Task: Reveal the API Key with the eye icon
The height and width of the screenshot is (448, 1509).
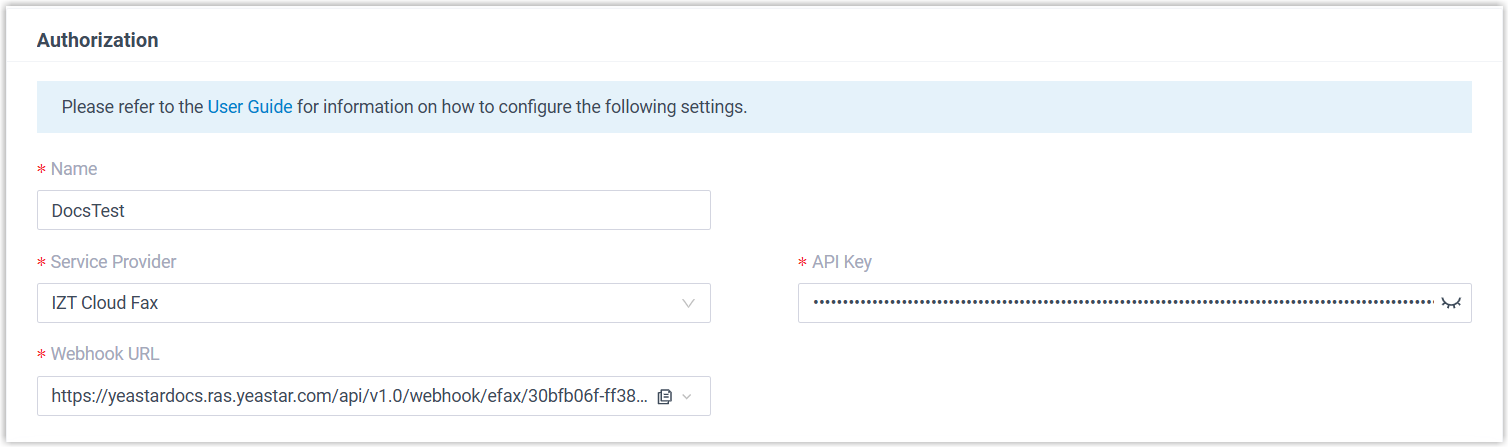Action: coord(1450,303)
